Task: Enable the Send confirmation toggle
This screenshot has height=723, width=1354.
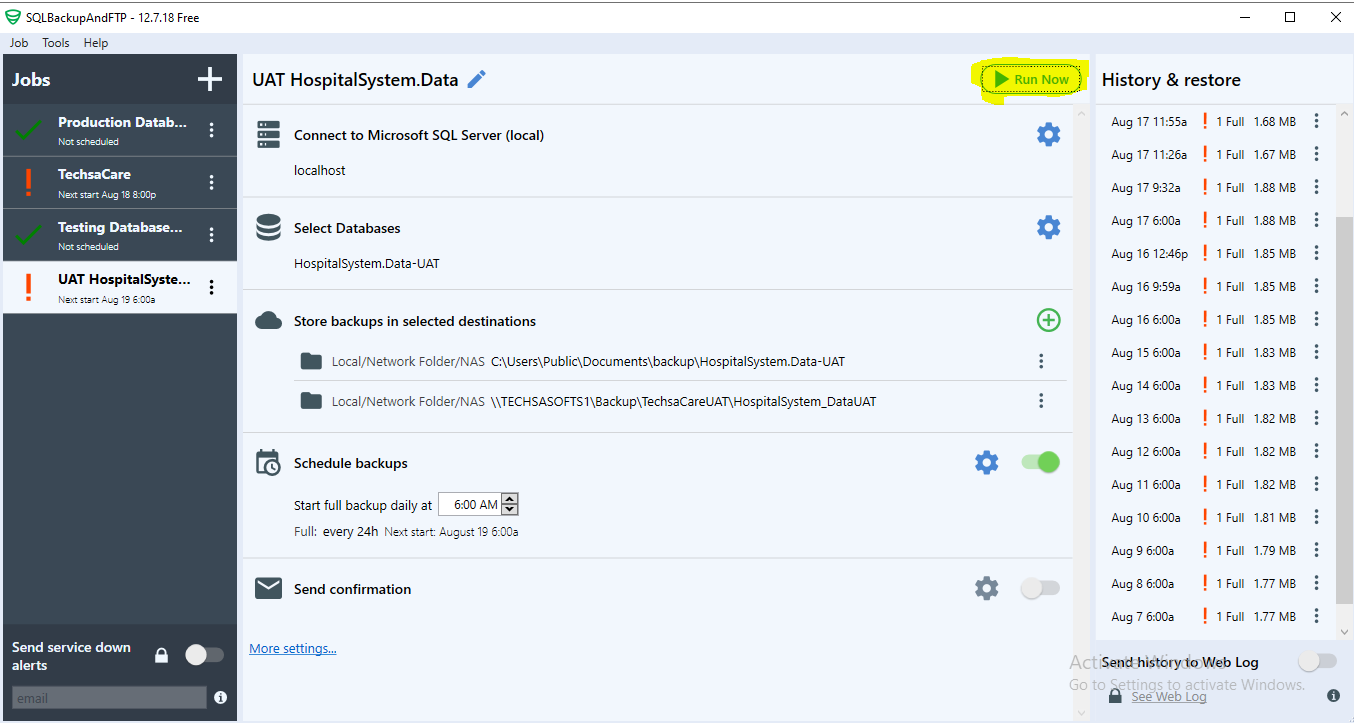Action: [x=1040, y=588]
